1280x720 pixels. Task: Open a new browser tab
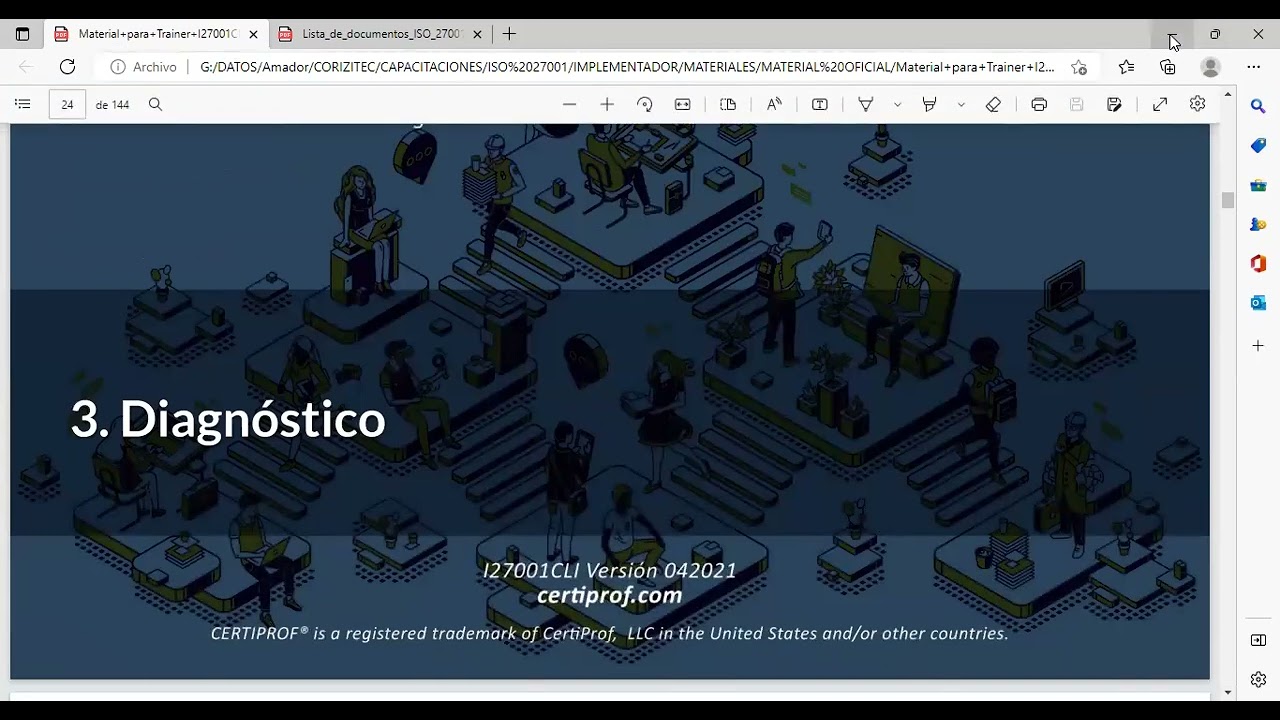click(509, 34)
